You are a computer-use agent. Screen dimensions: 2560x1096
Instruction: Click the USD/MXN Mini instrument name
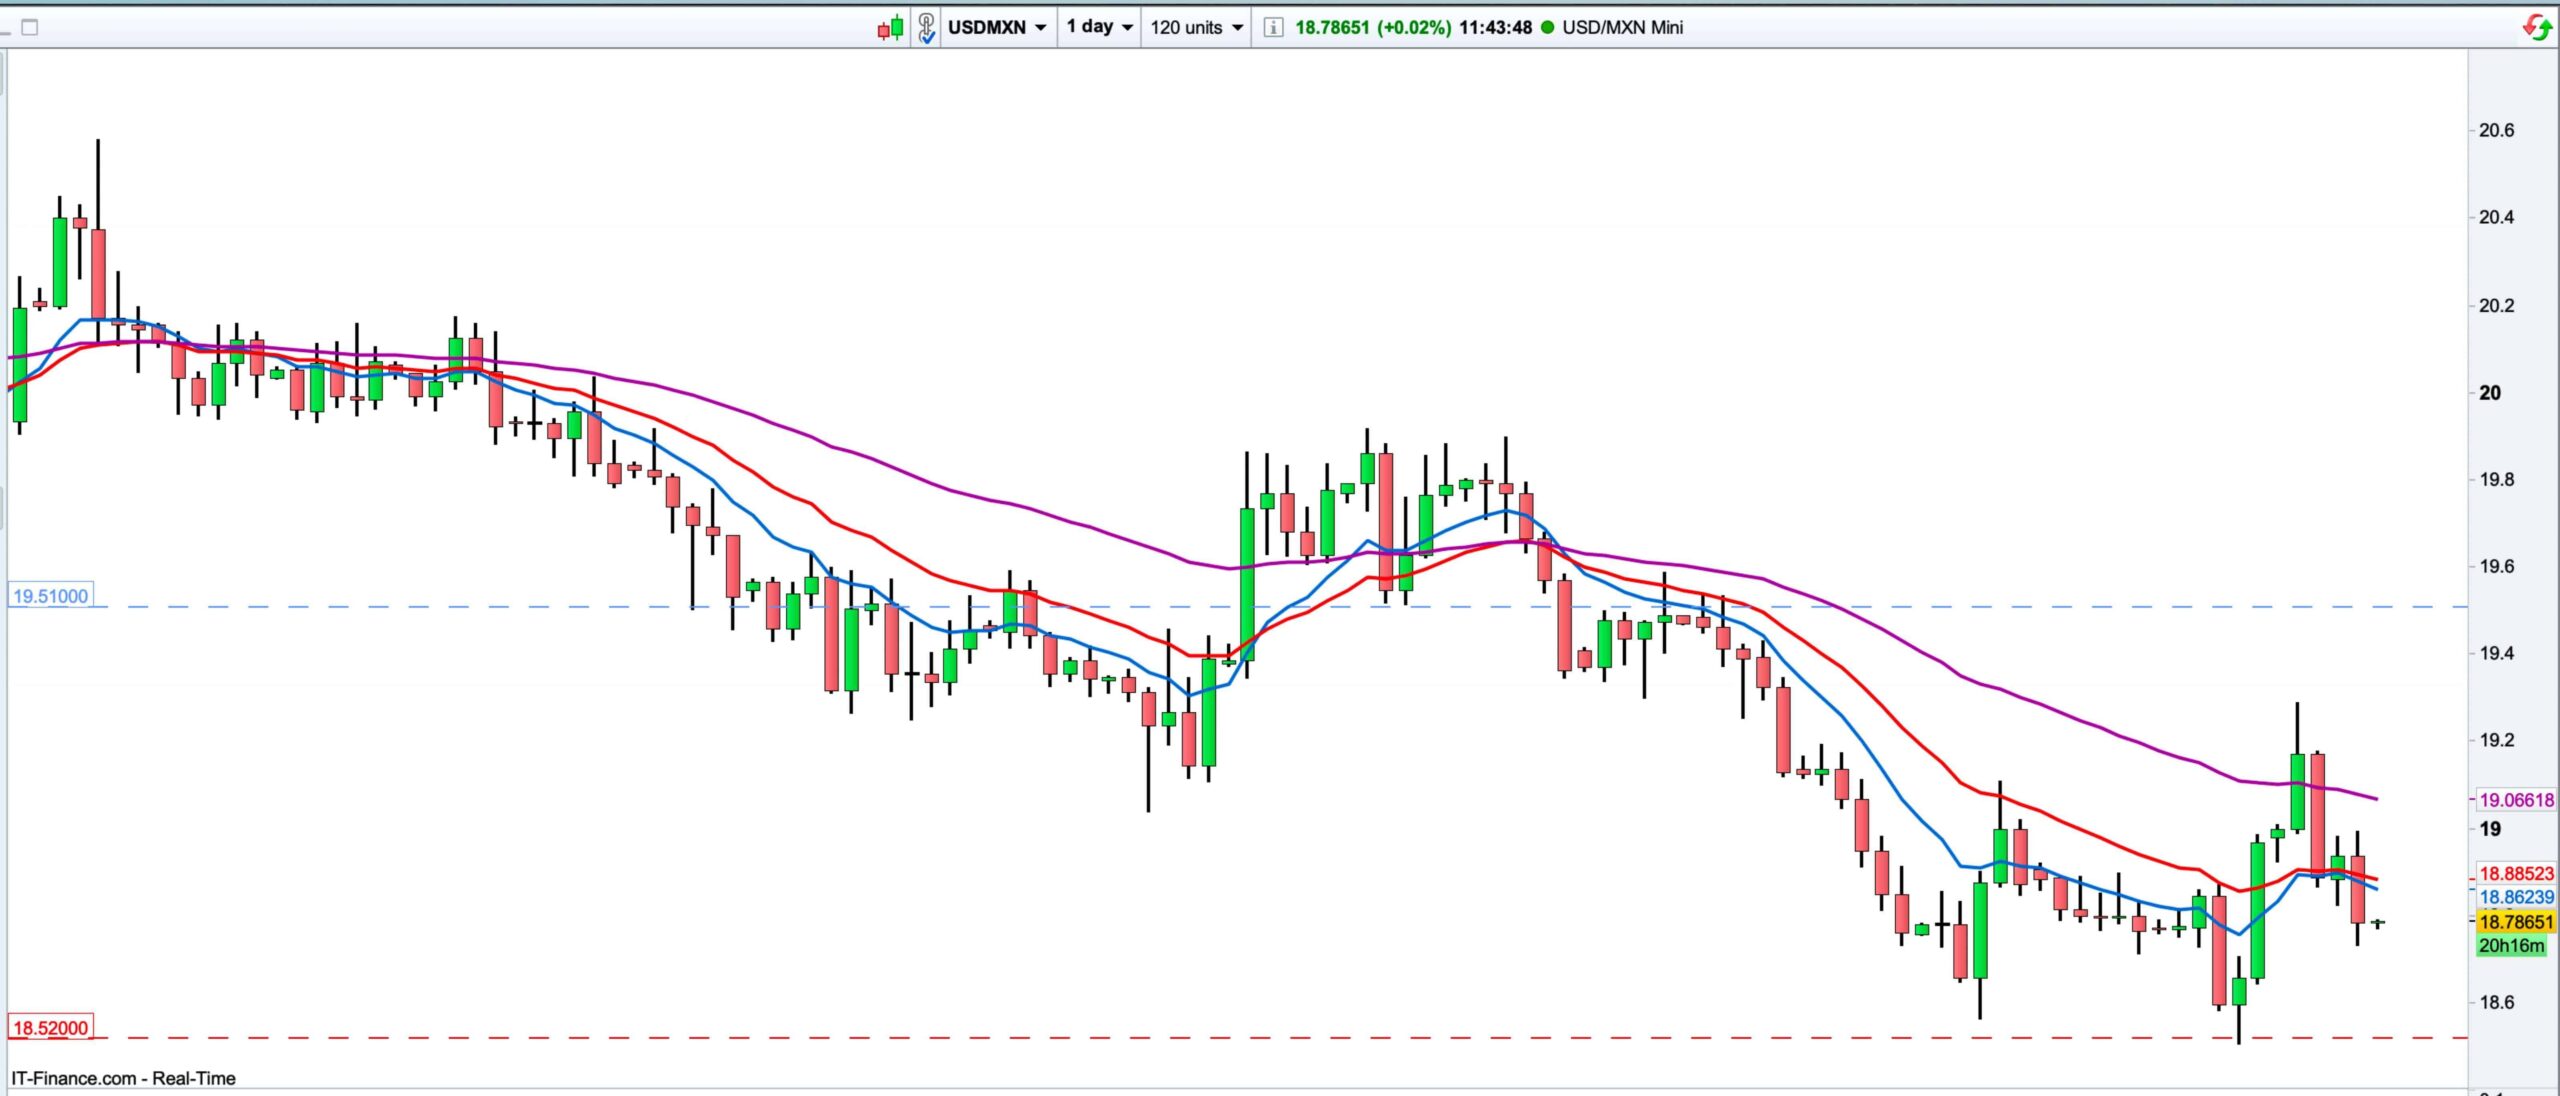pyautogui.click(x=1622, y=27)
